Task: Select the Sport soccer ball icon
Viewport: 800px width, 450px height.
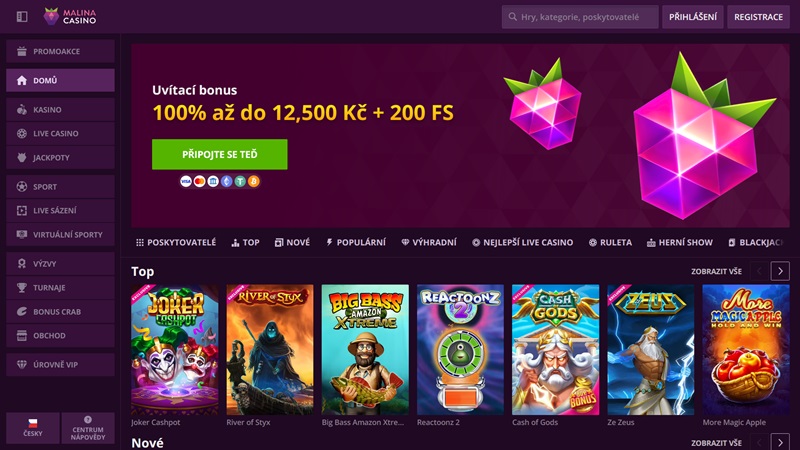Action: pos(60,187)
